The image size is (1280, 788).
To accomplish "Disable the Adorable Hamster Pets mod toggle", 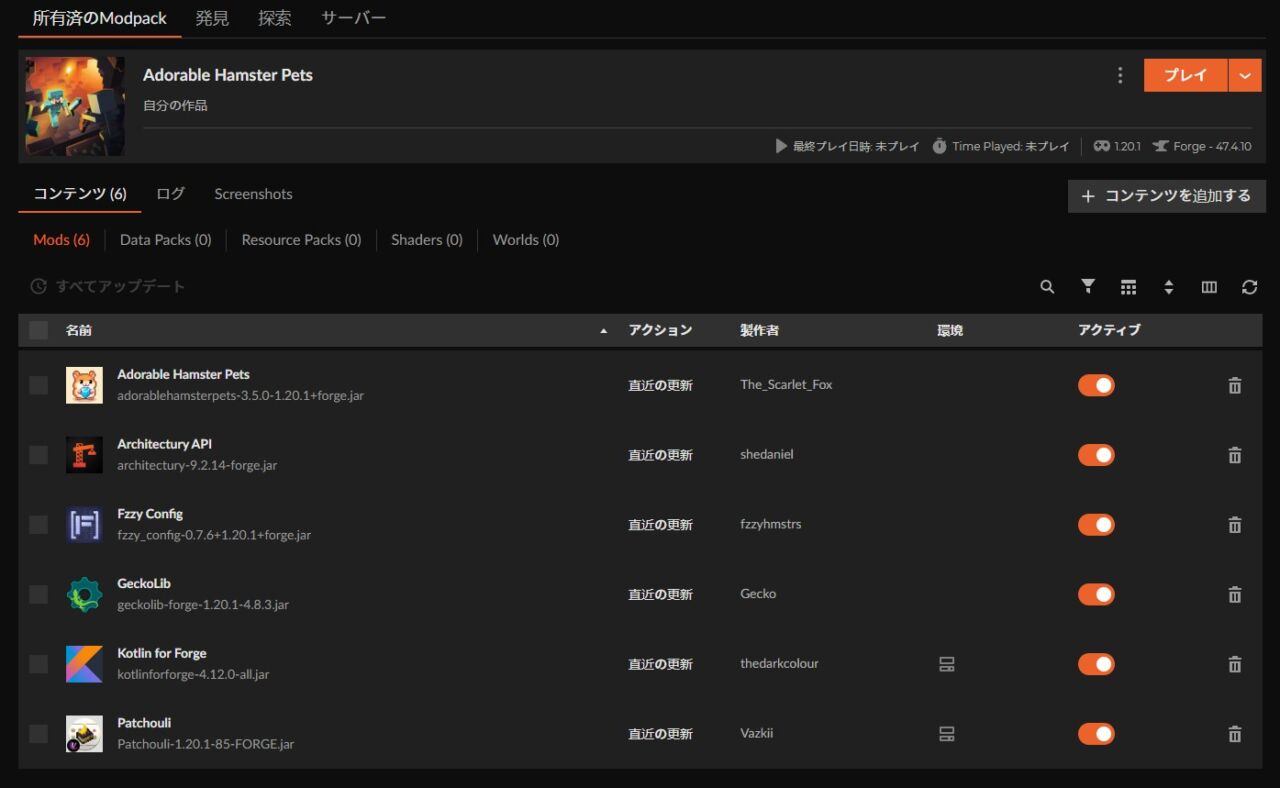I will [1096, 385].
